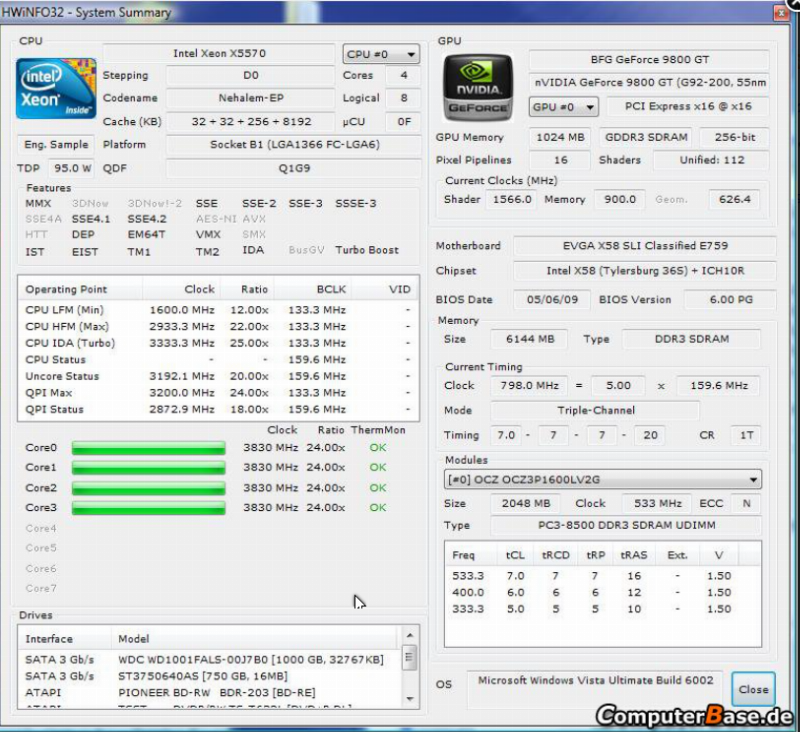Click the GDDR3 SDRAM field
The image size is (800, 732).
coord(645,137)
